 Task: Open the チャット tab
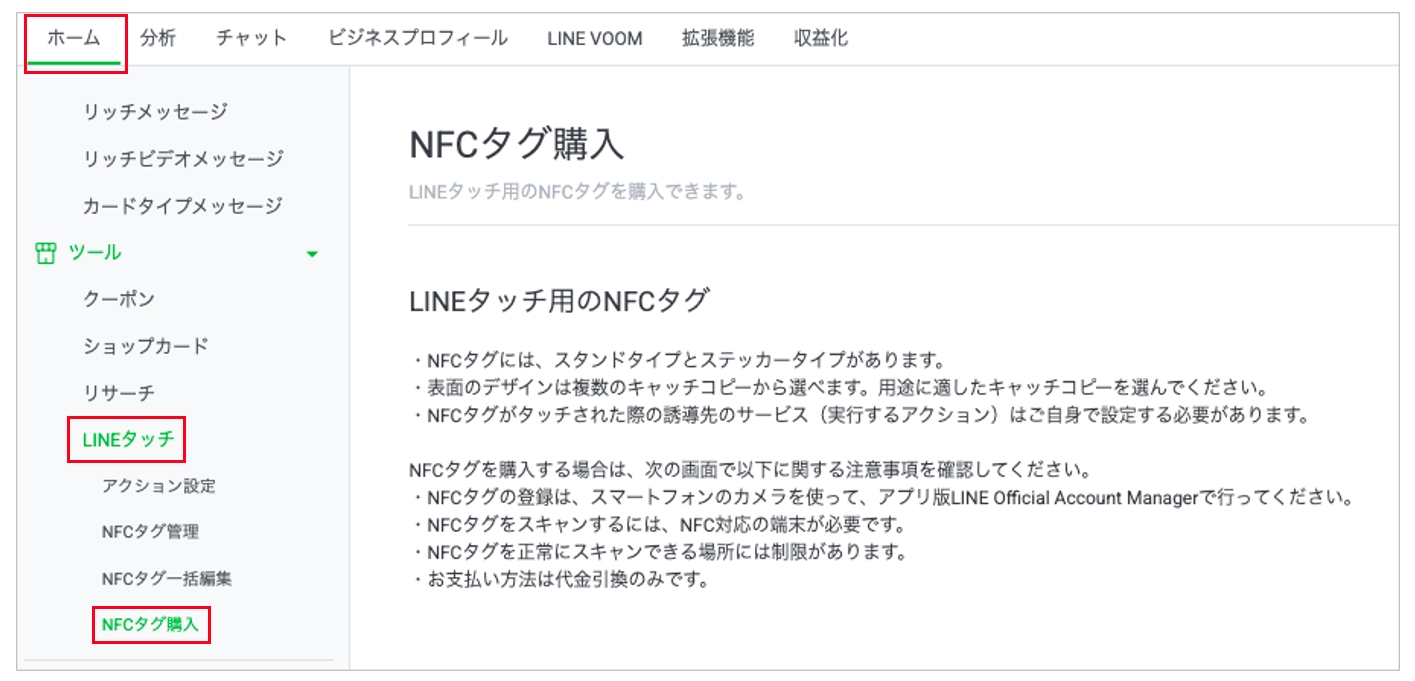tap(251, 39)
